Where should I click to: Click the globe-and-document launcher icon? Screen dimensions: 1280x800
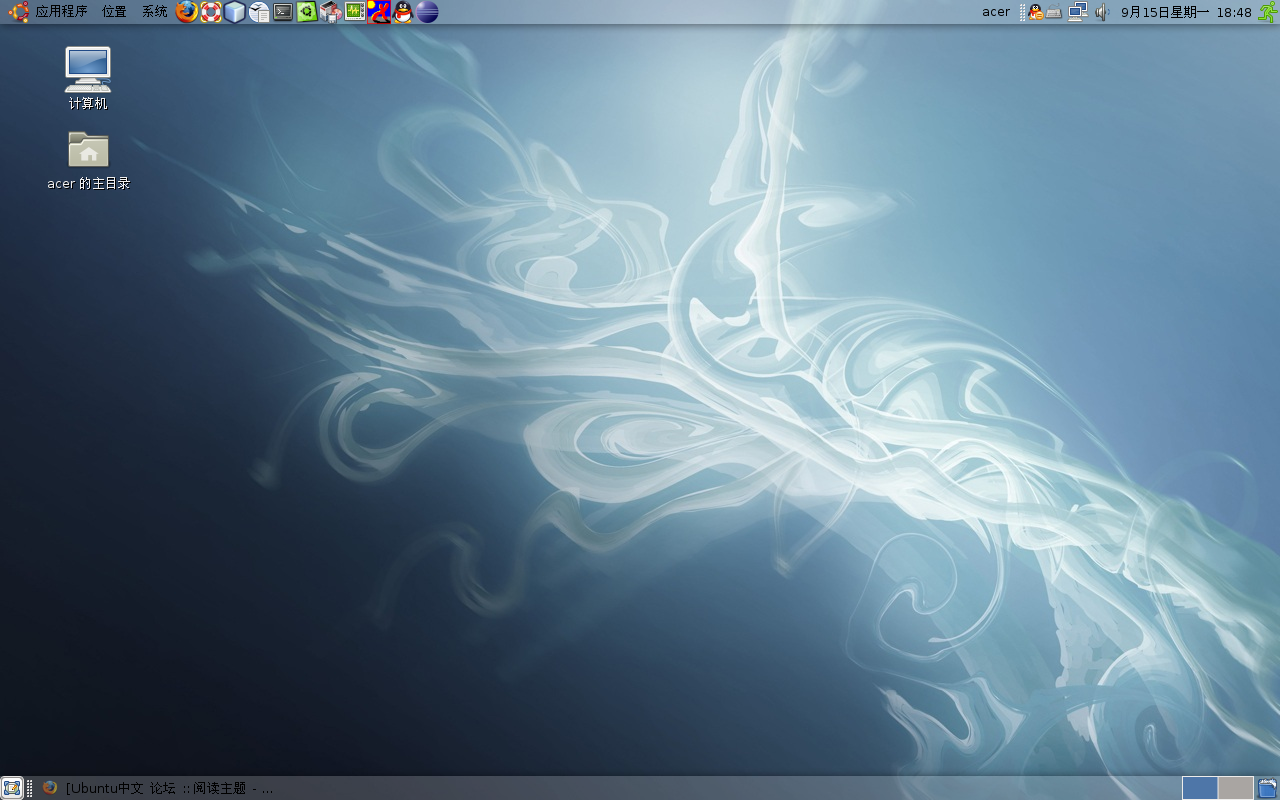pos(259,12)
